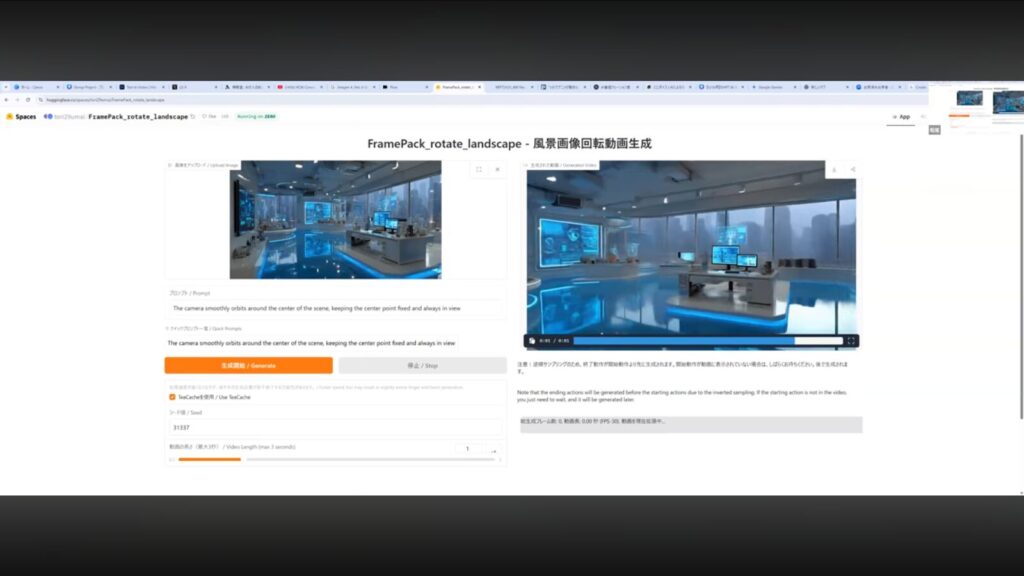Click the Prompt text field
Image resolution: width=1024 pixels, height=576 pixels.
[x=335, y=309]
